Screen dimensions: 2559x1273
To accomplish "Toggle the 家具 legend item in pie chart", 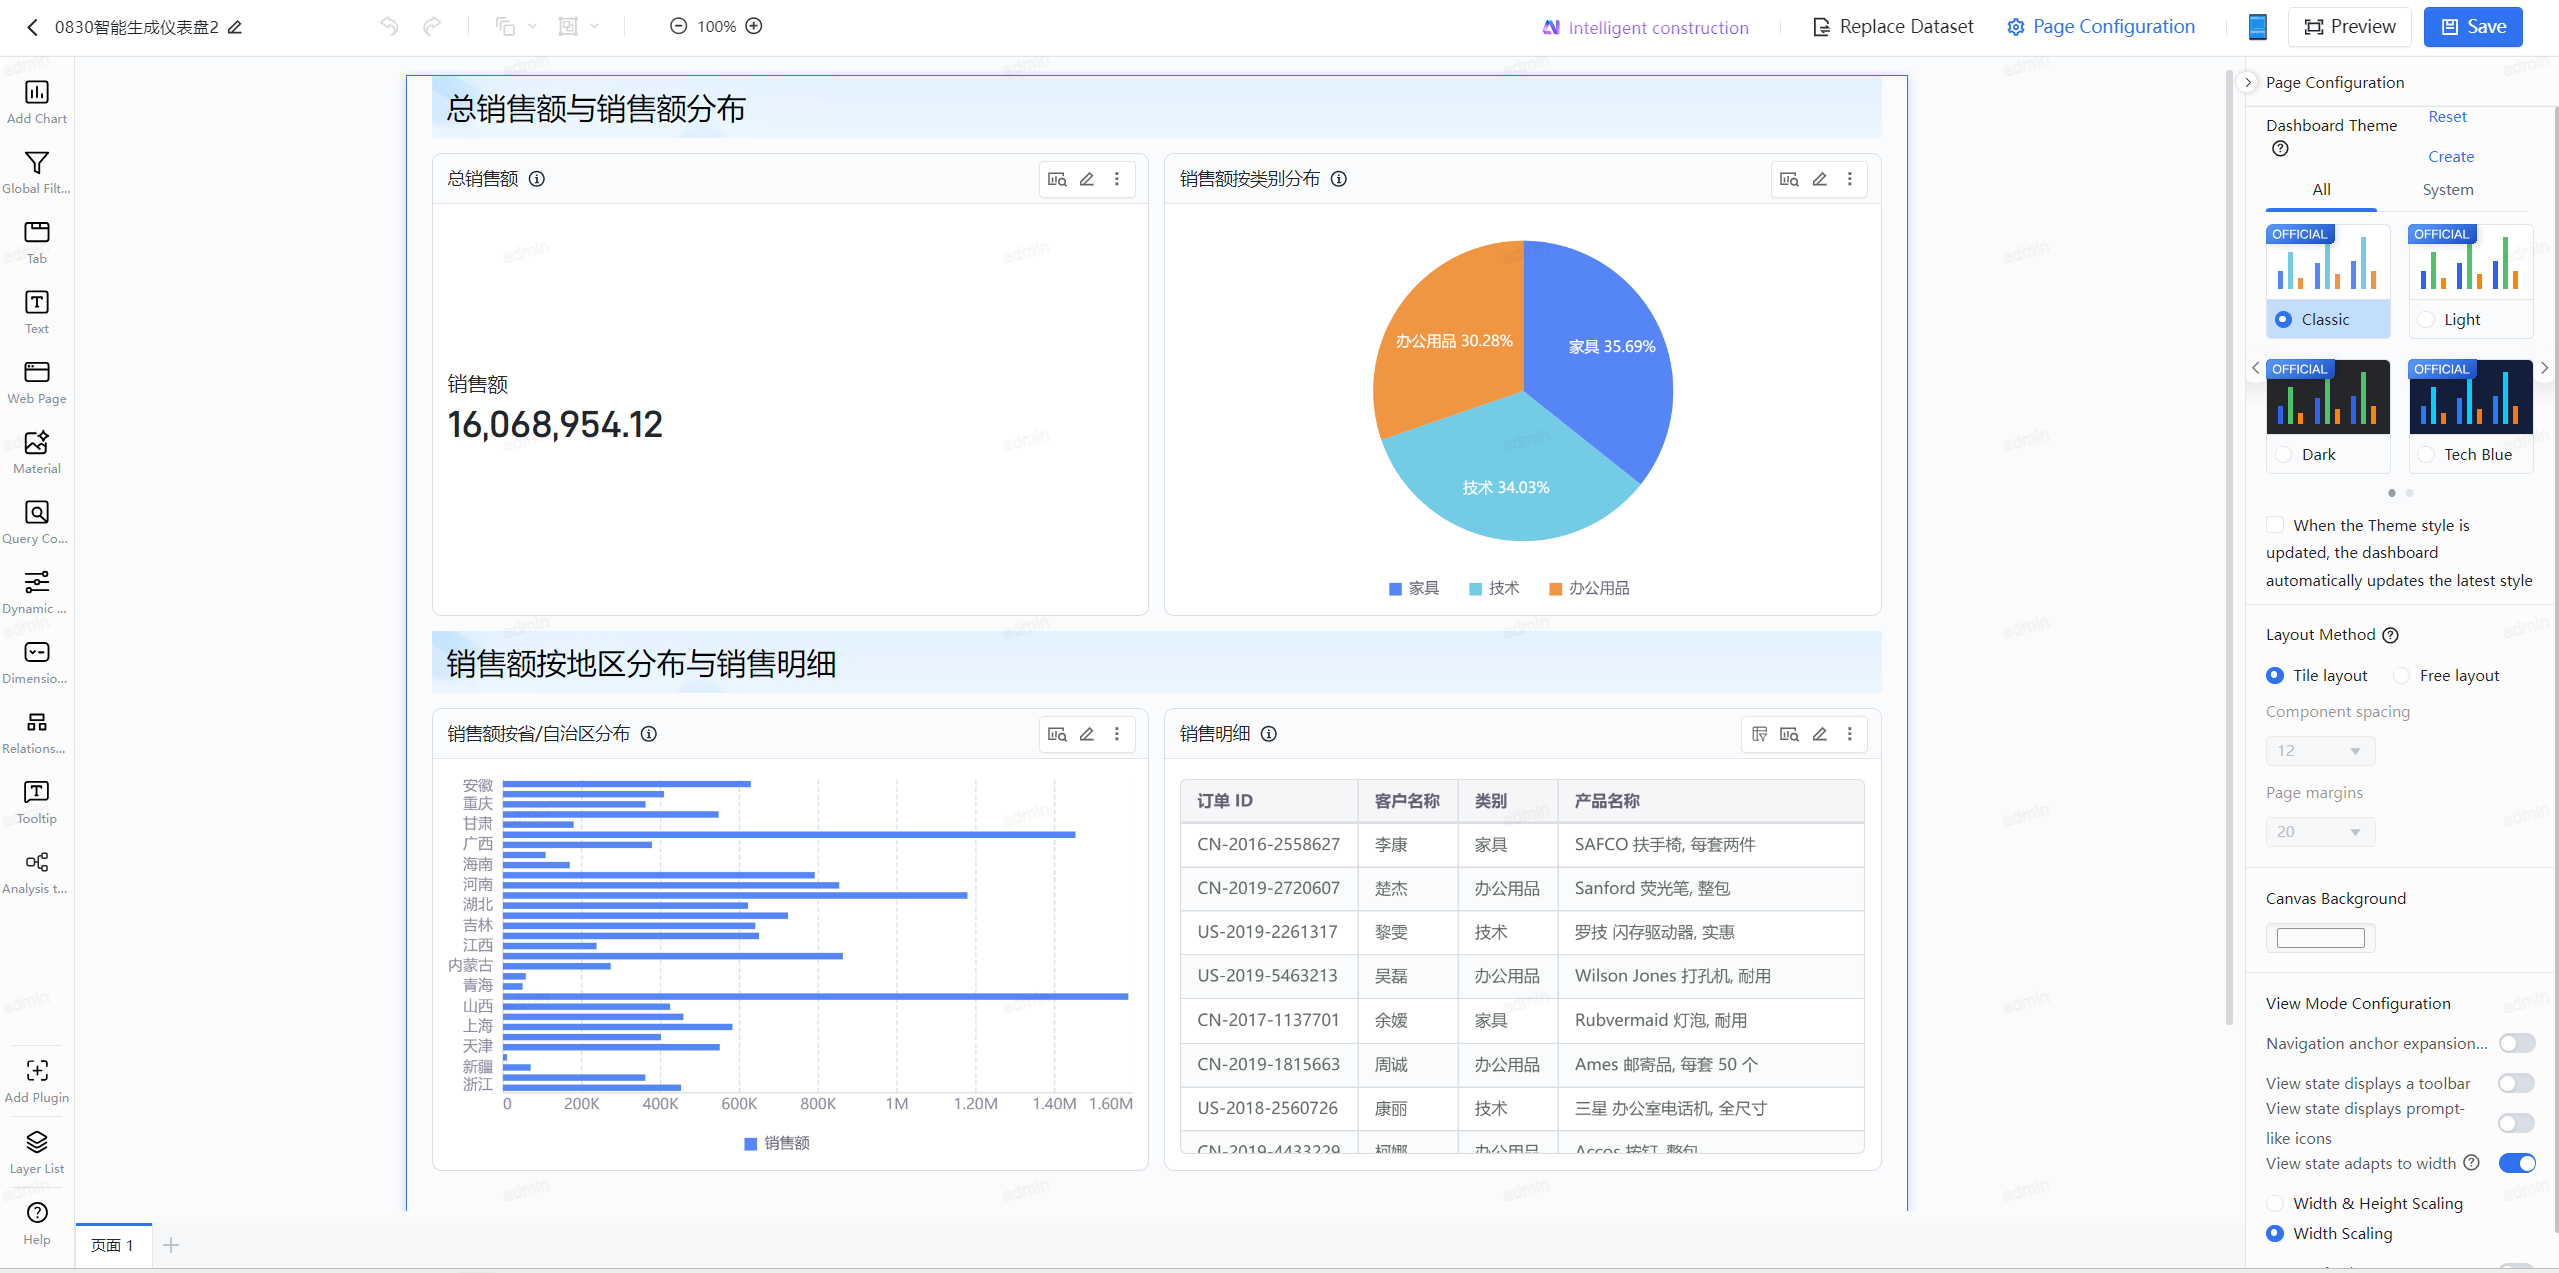I will pos(1413,589).
